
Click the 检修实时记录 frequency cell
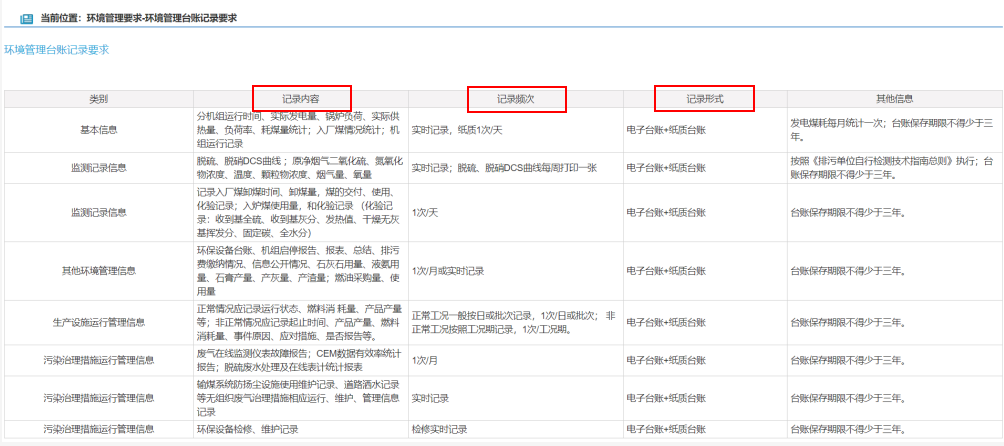(439, 429)
